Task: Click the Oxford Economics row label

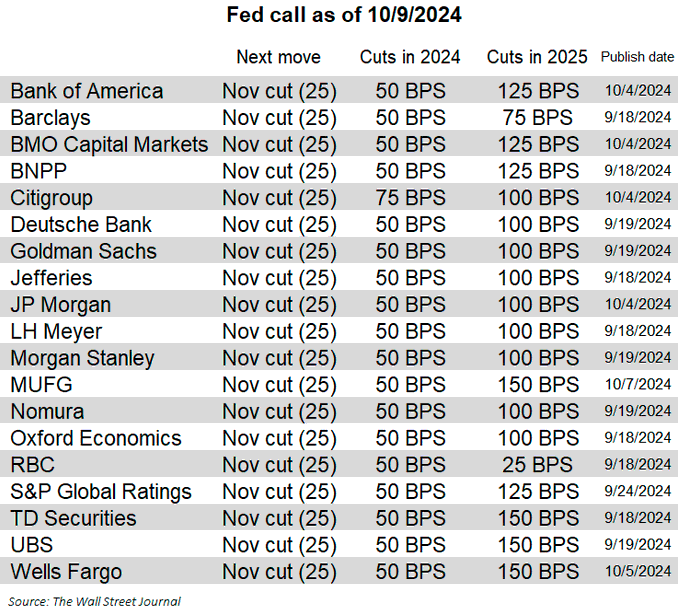Action: (96, 438)
